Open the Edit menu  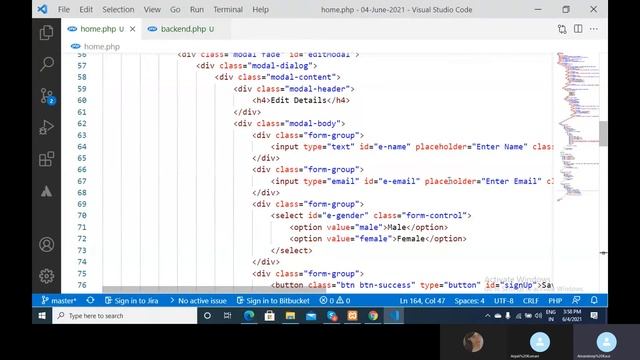pyautogui.click(x=86, y=9)
